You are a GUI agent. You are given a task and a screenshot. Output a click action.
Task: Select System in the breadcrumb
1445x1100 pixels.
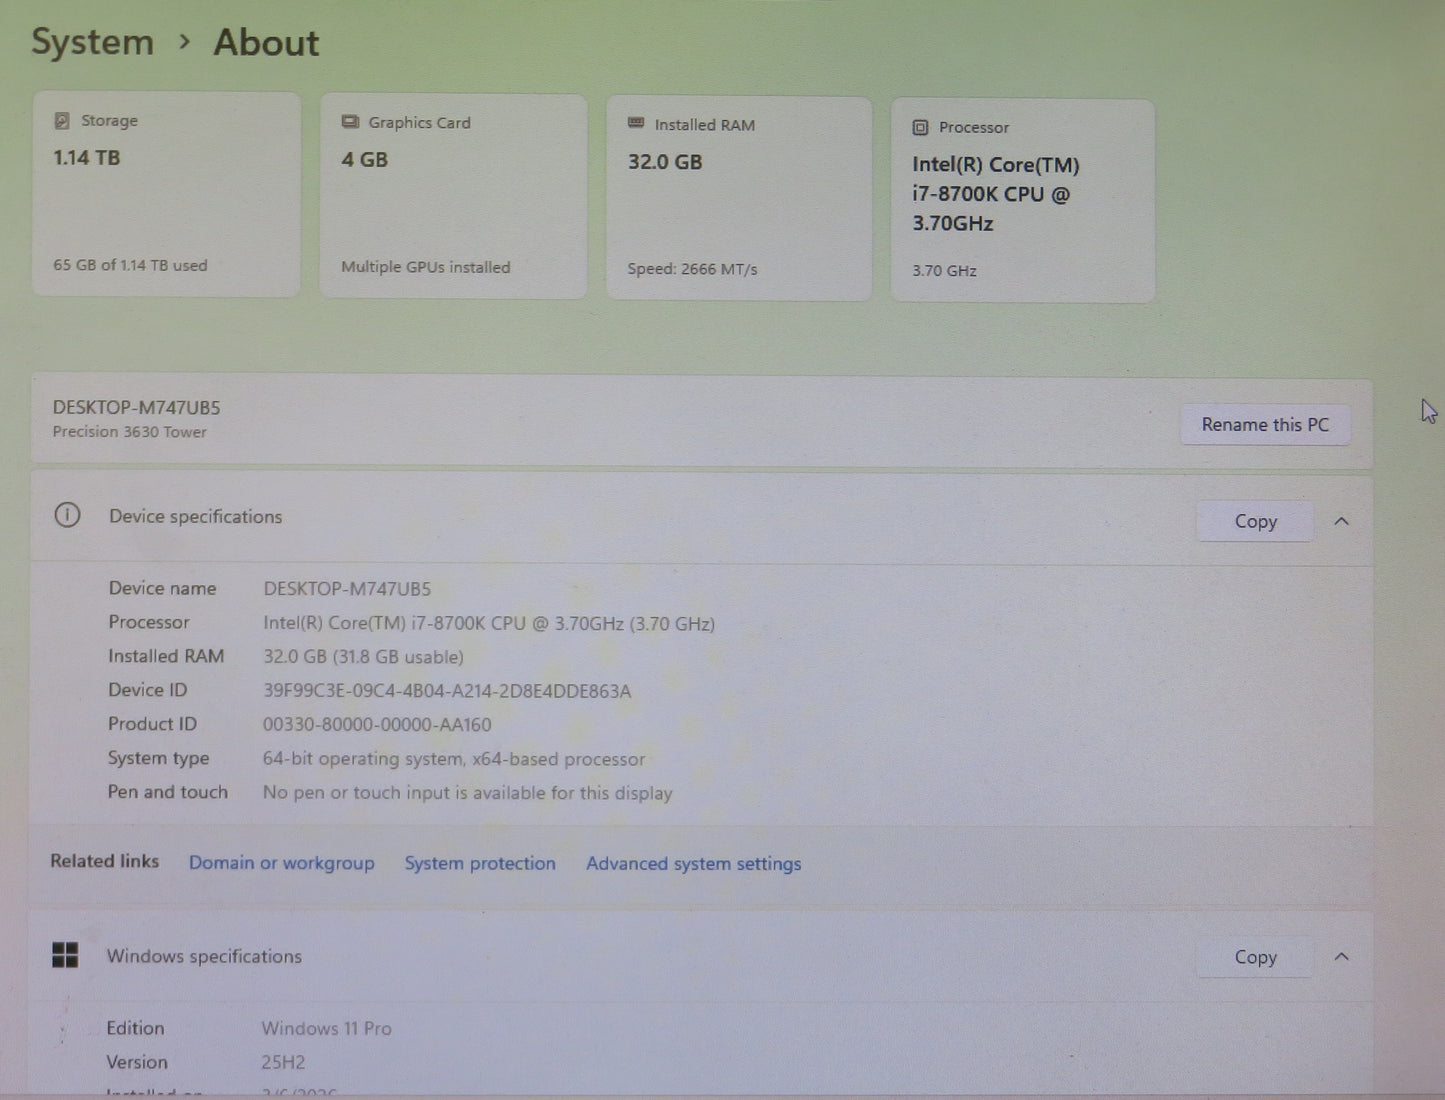[x=91, y=42]
